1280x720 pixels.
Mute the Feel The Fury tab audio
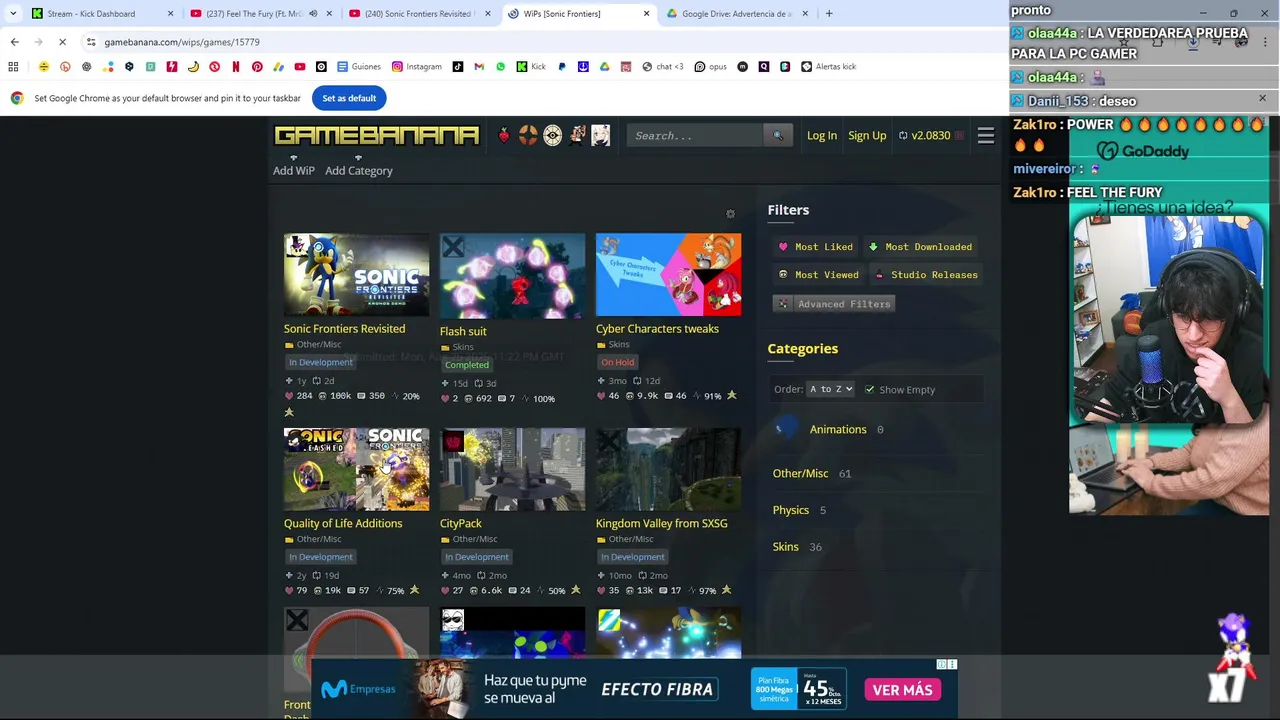tap(313, 14)
